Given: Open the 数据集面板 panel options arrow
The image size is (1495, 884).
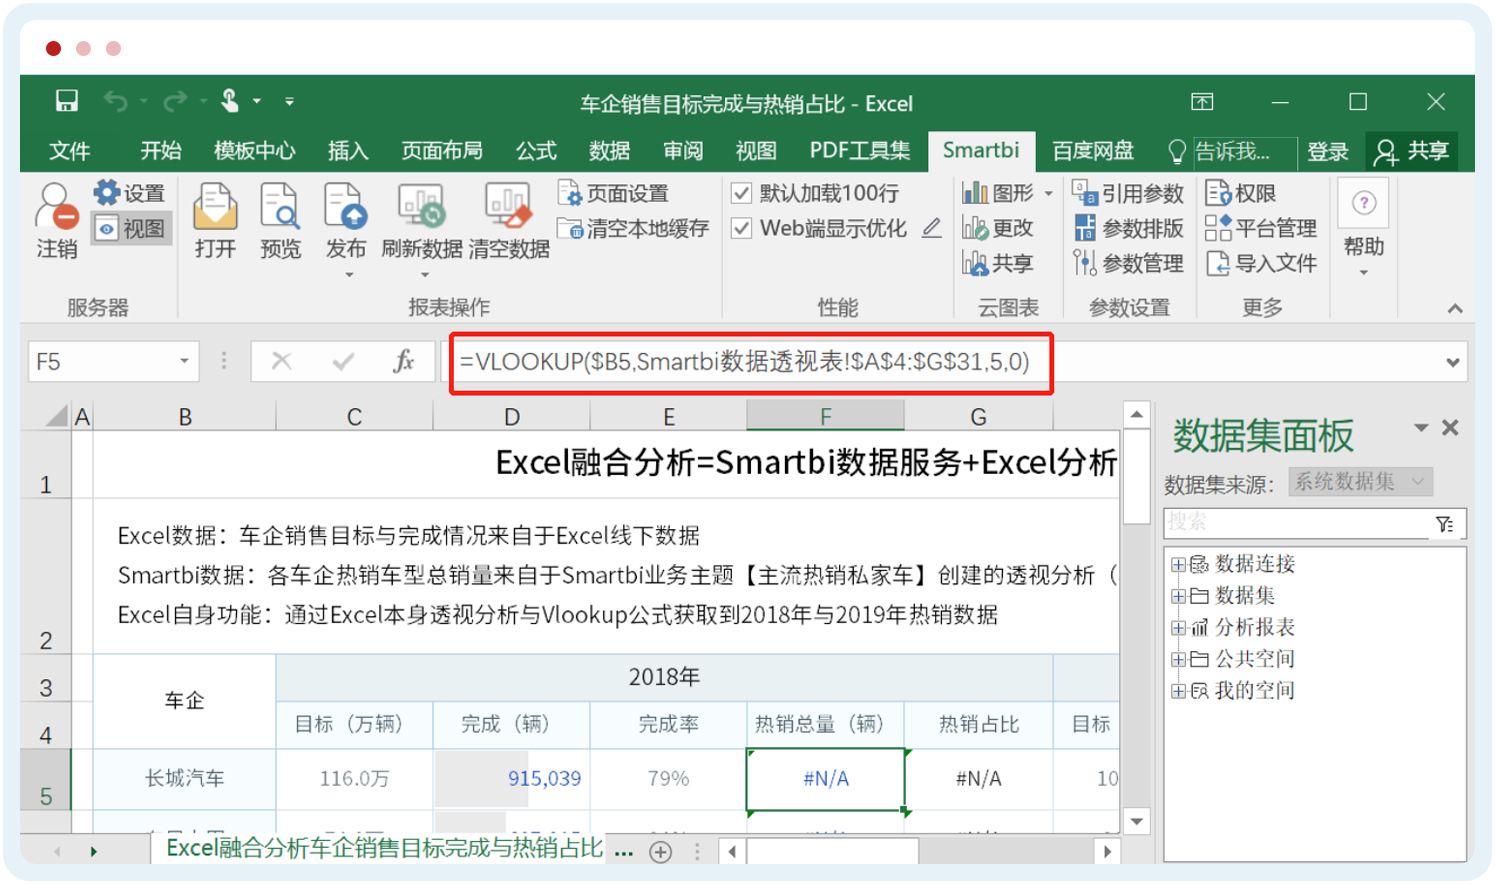Looking at the screenshot, I should coord(1421,428).
